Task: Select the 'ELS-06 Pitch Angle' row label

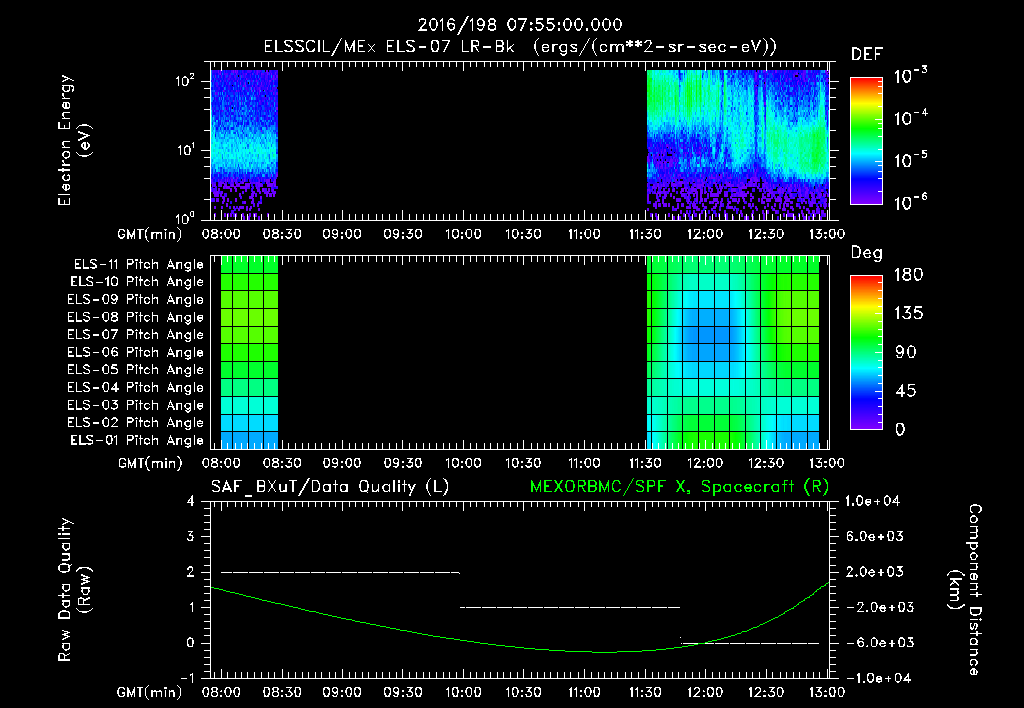Action: click(136, 353)
